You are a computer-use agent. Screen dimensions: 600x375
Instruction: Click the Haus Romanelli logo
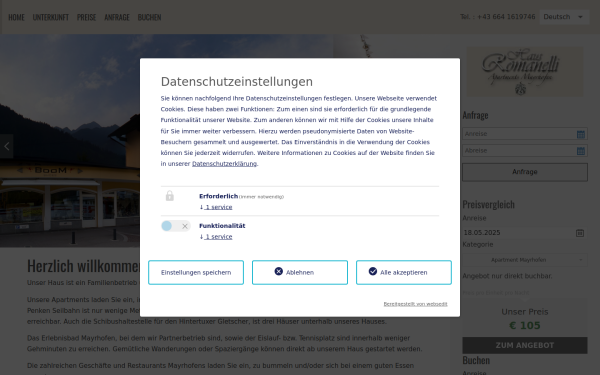pos(525,72)
